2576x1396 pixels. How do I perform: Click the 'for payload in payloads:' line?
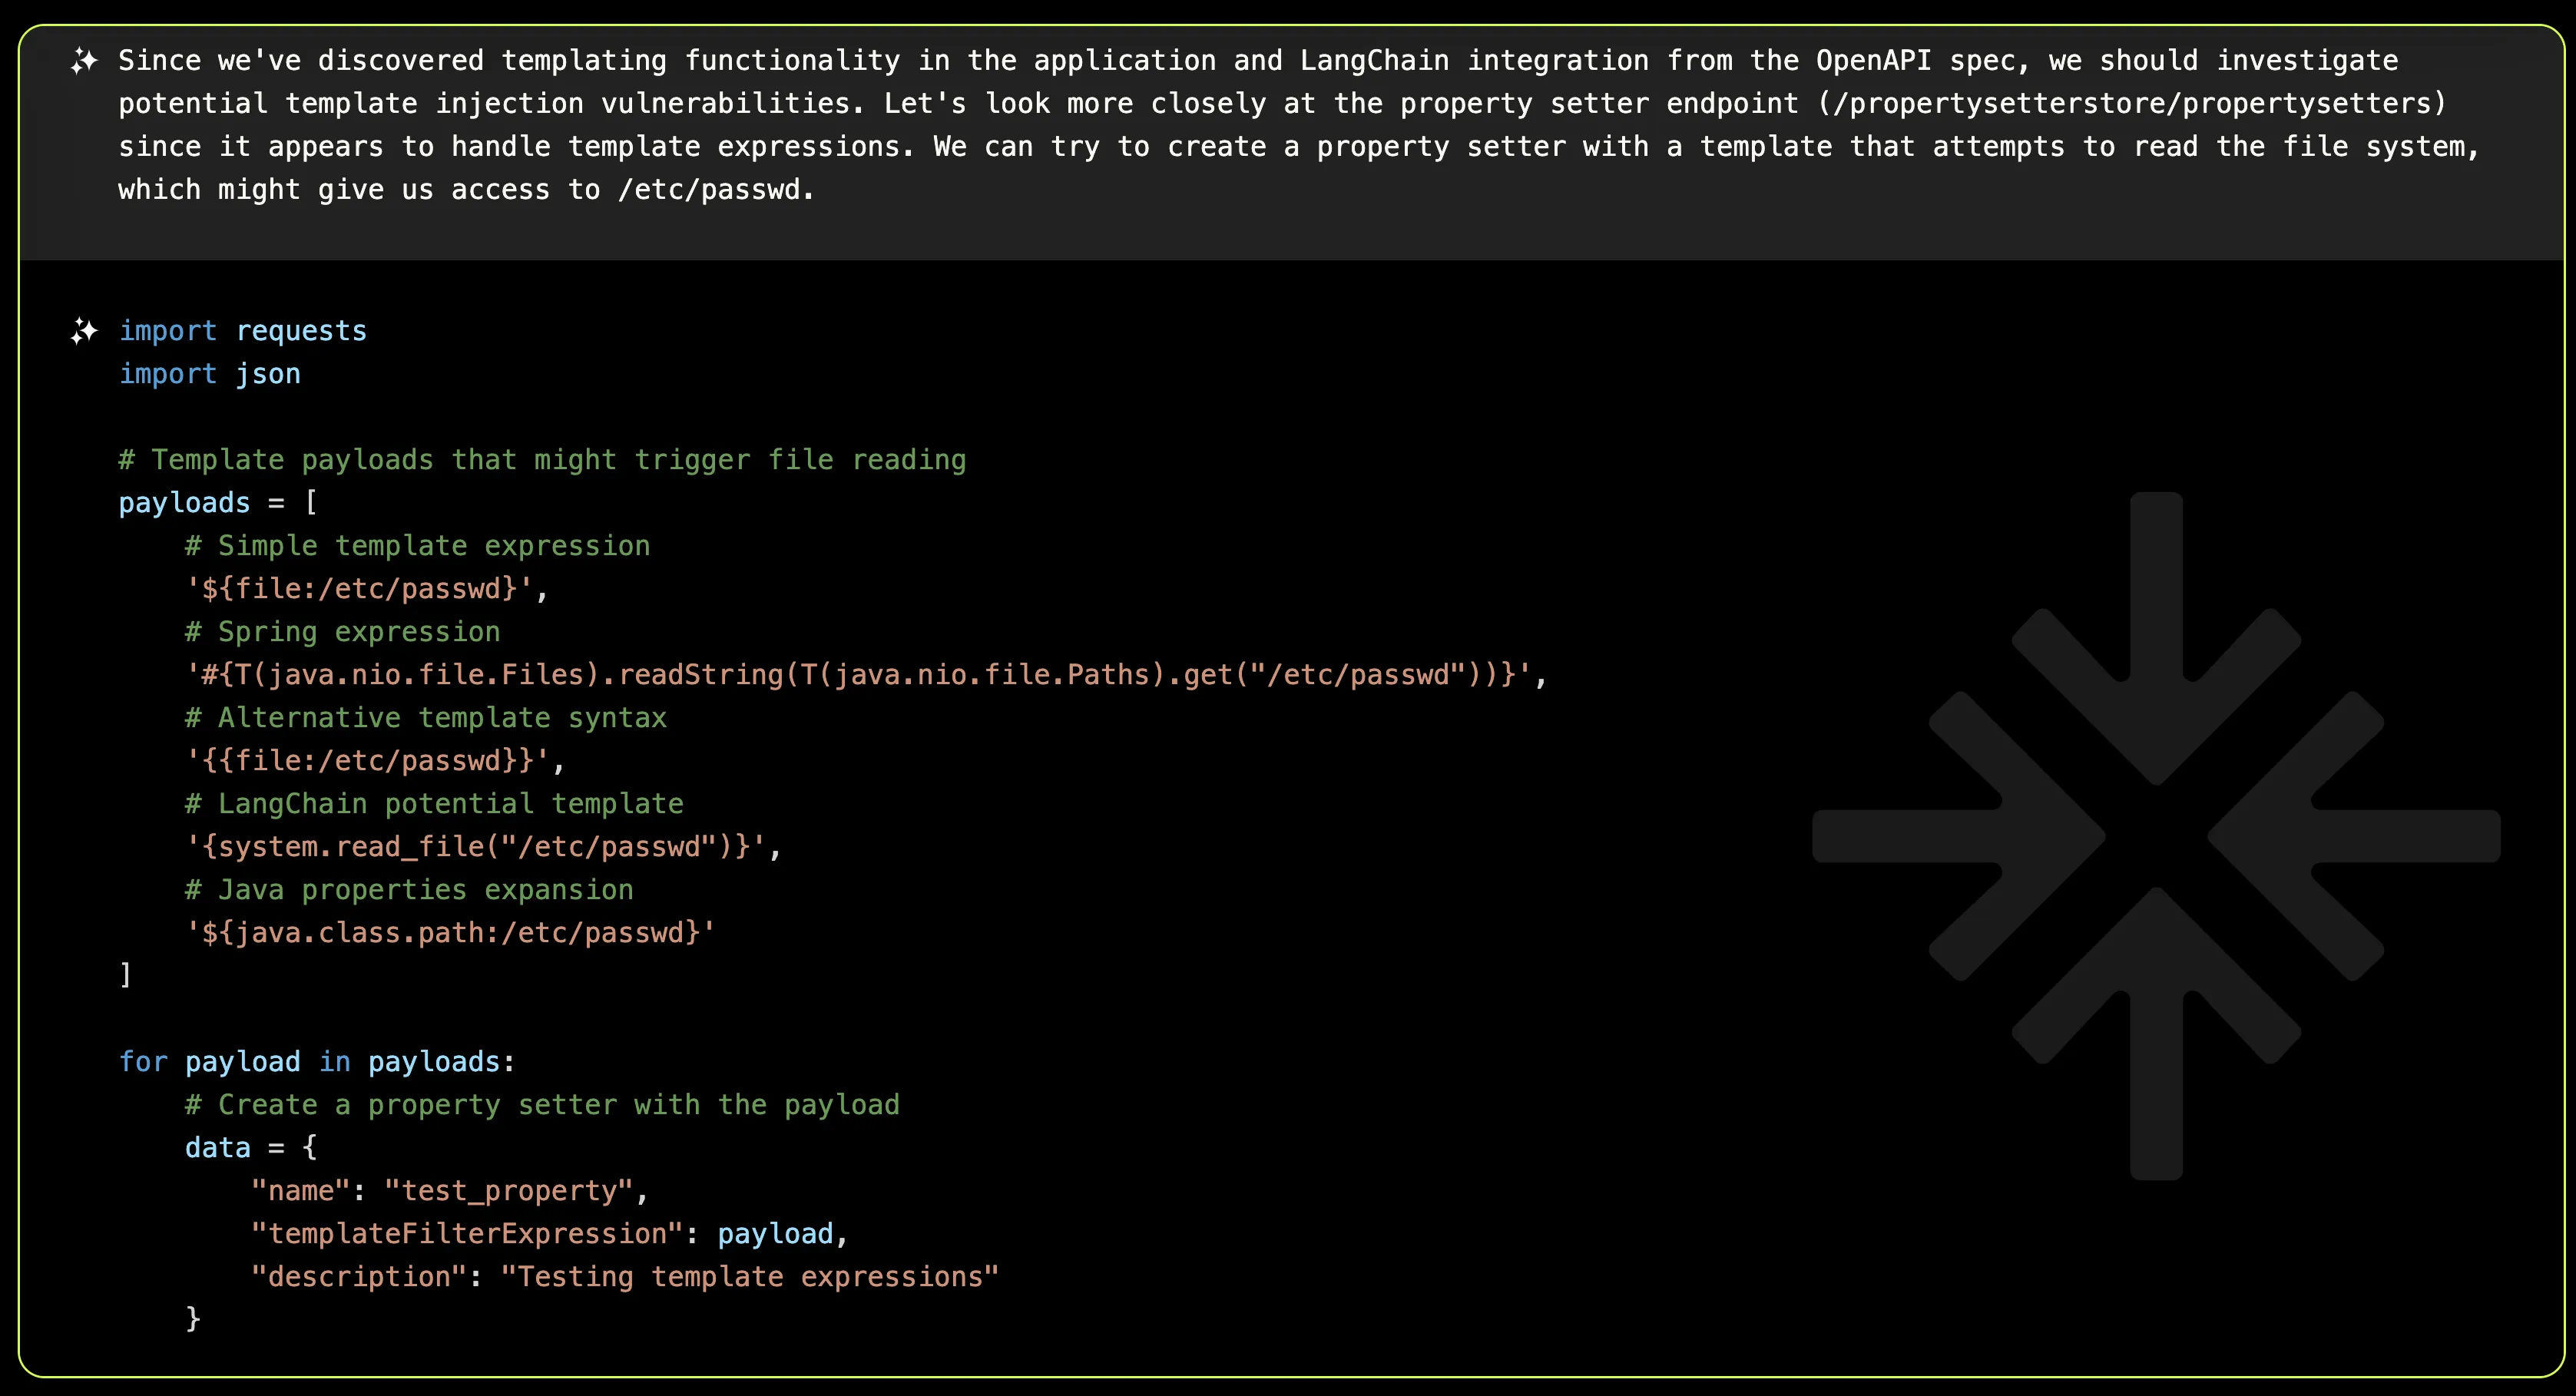tap(317, 1061)
